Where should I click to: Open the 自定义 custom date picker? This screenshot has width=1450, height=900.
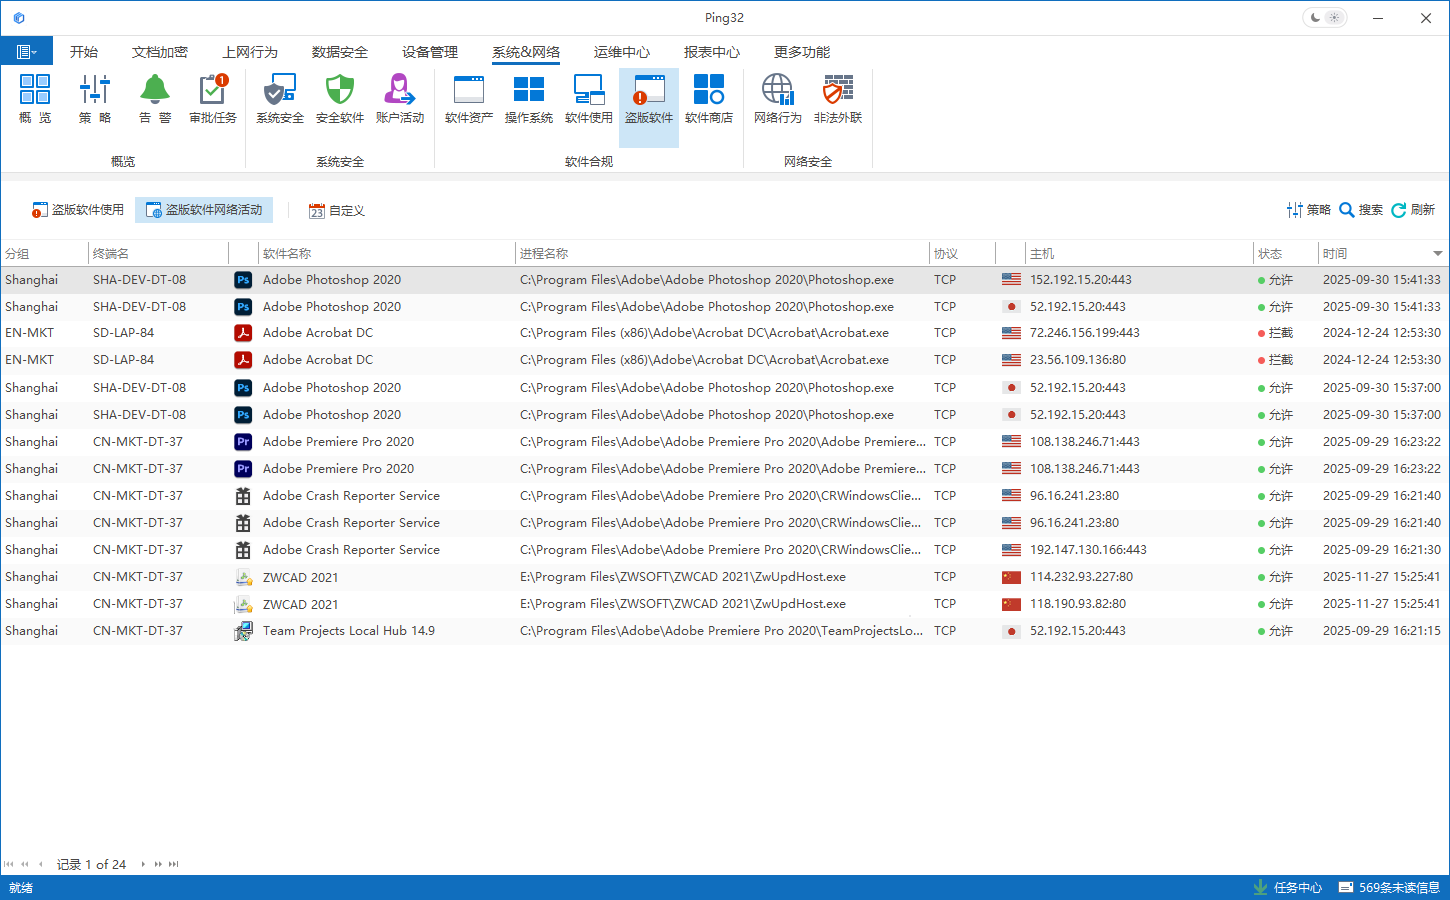337,211
